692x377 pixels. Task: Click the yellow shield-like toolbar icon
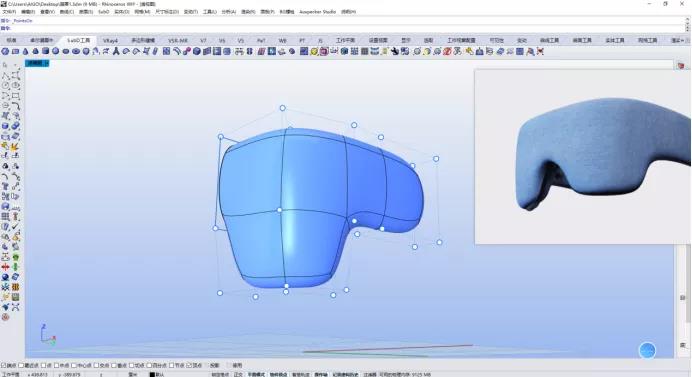(x=314, y=52)
